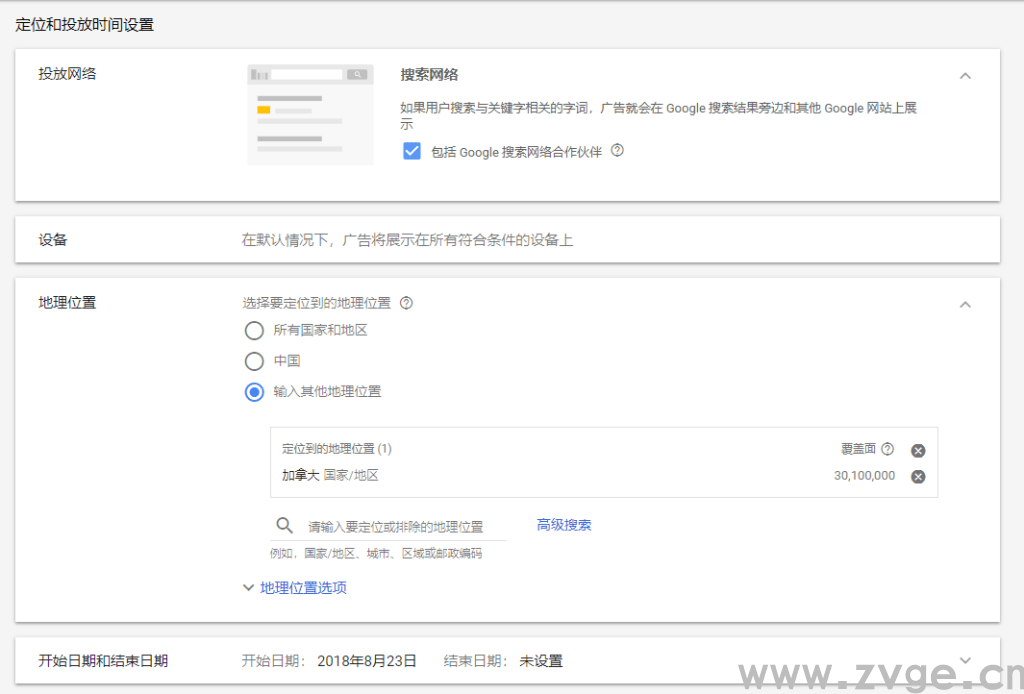The width and height of the screenshot is (1024, 694).
Task: Expand the 开始日期和结束日期 section
Action: pyautogui.click(x=965, y=658)
